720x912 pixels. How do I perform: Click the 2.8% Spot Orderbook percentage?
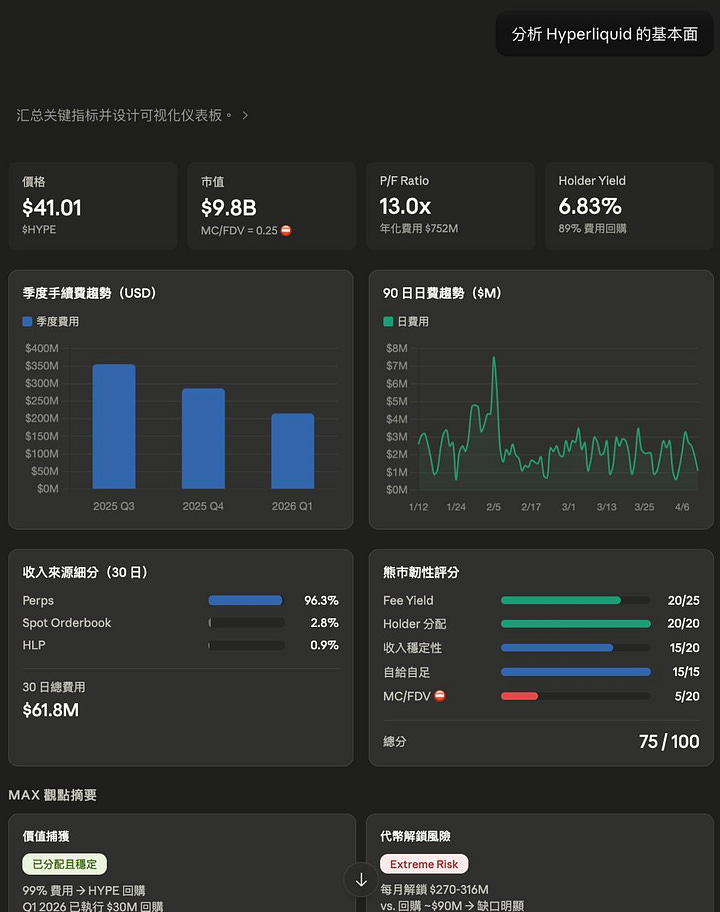click(x=324, y=623)
